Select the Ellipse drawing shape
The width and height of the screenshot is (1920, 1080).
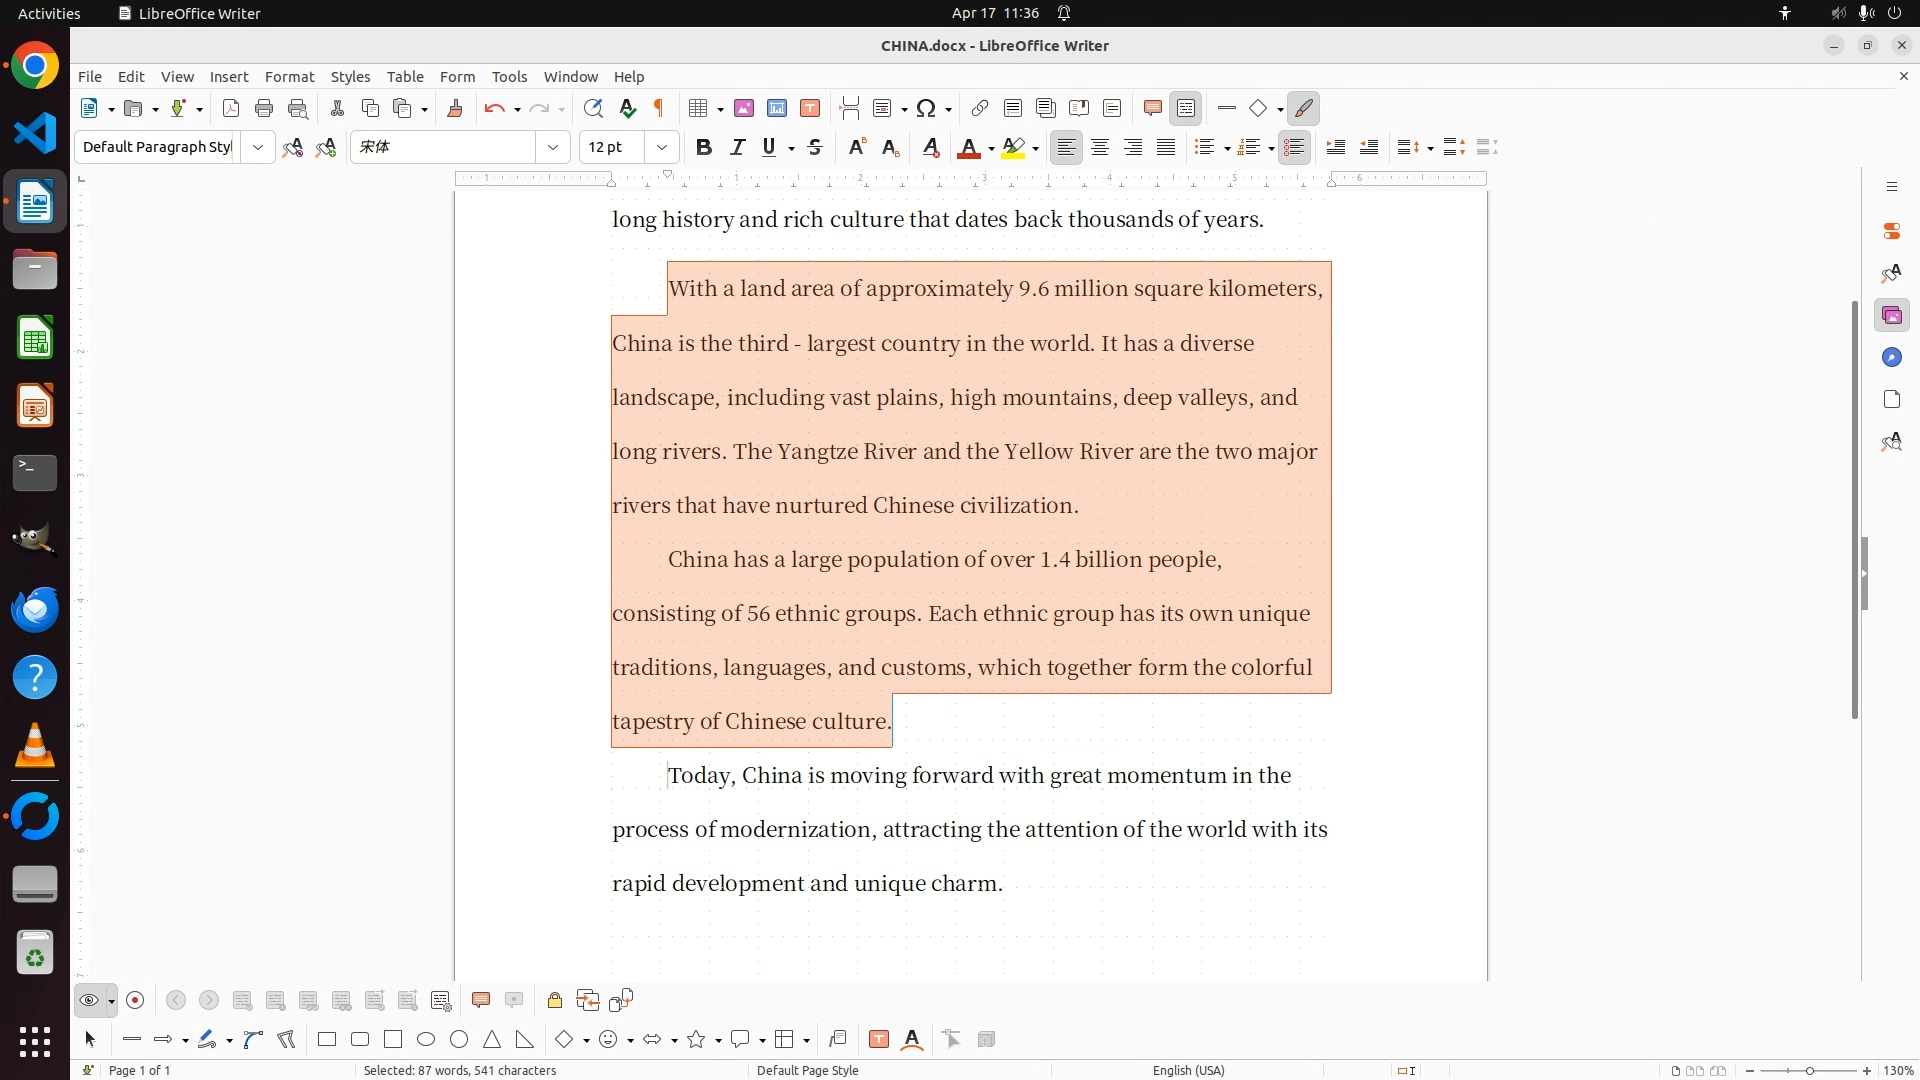[426, 1039]
